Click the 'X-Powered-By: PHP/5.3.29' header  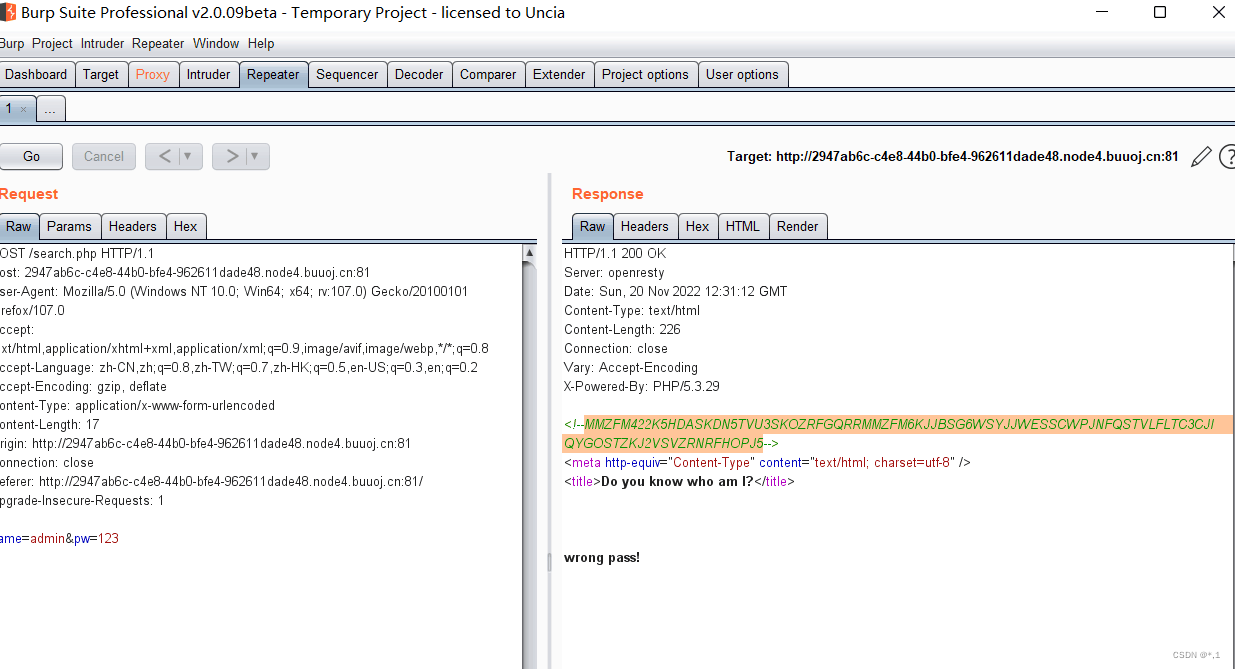pyautogui.click(x=642, y=386)
